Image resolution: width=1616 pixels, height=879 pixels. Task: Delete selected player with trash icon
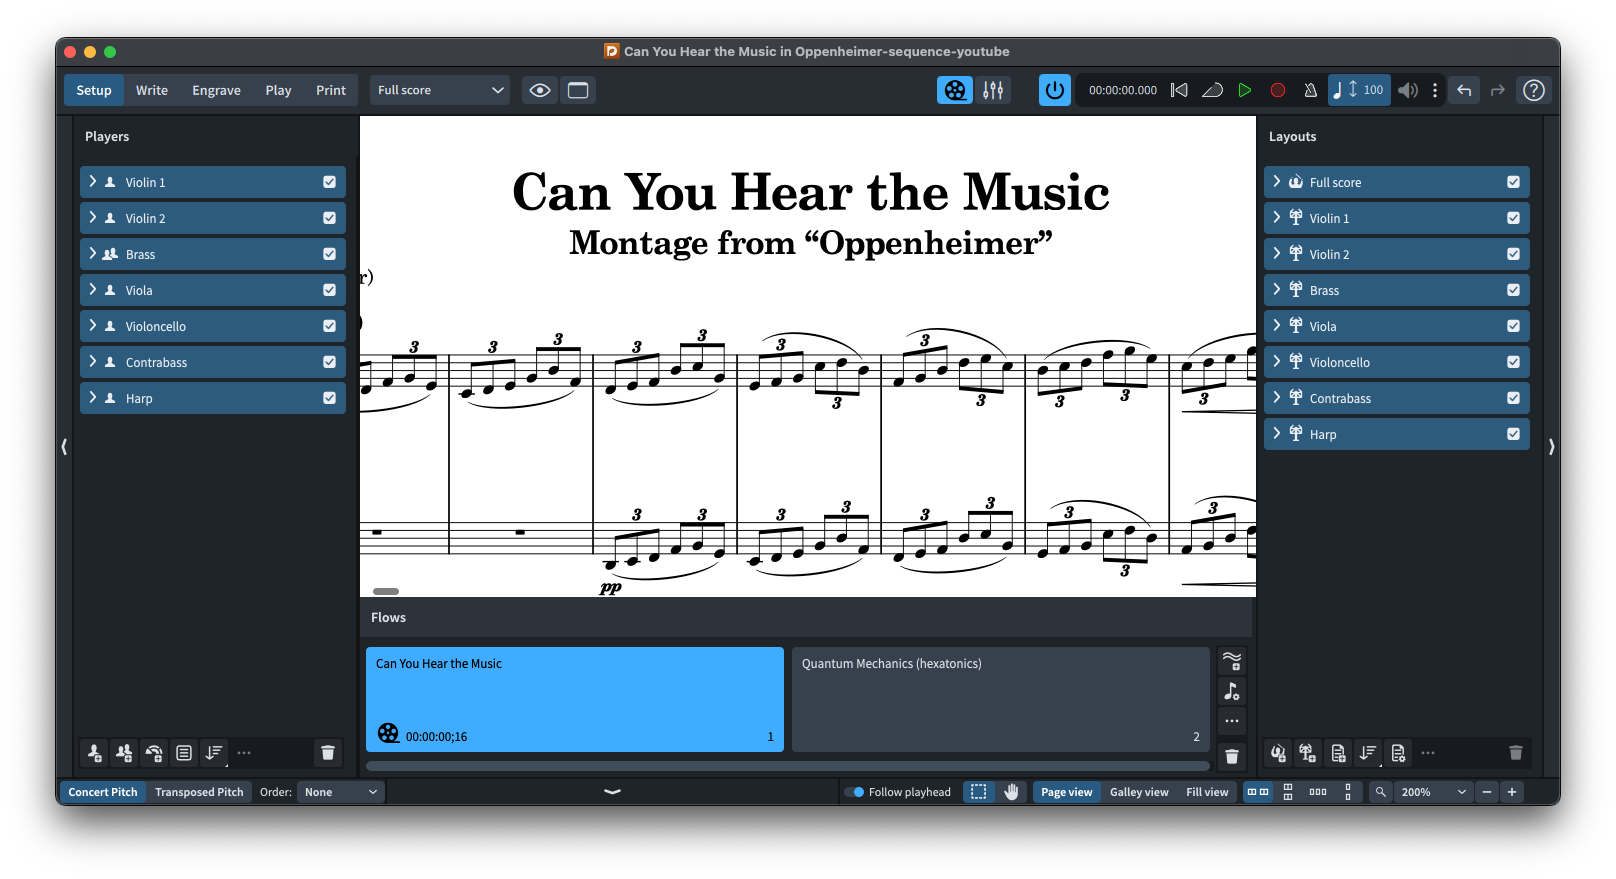pyautogui.click(x=328, y=753)
